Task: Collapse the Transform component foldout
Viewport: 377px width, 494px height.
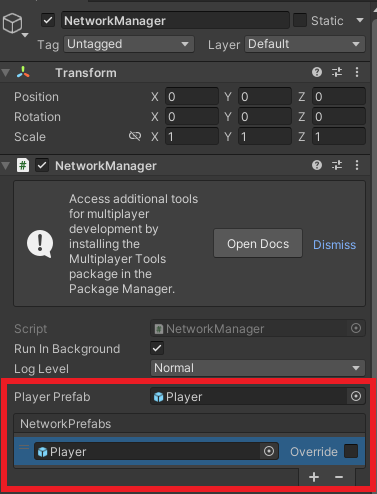Action: 6,72
